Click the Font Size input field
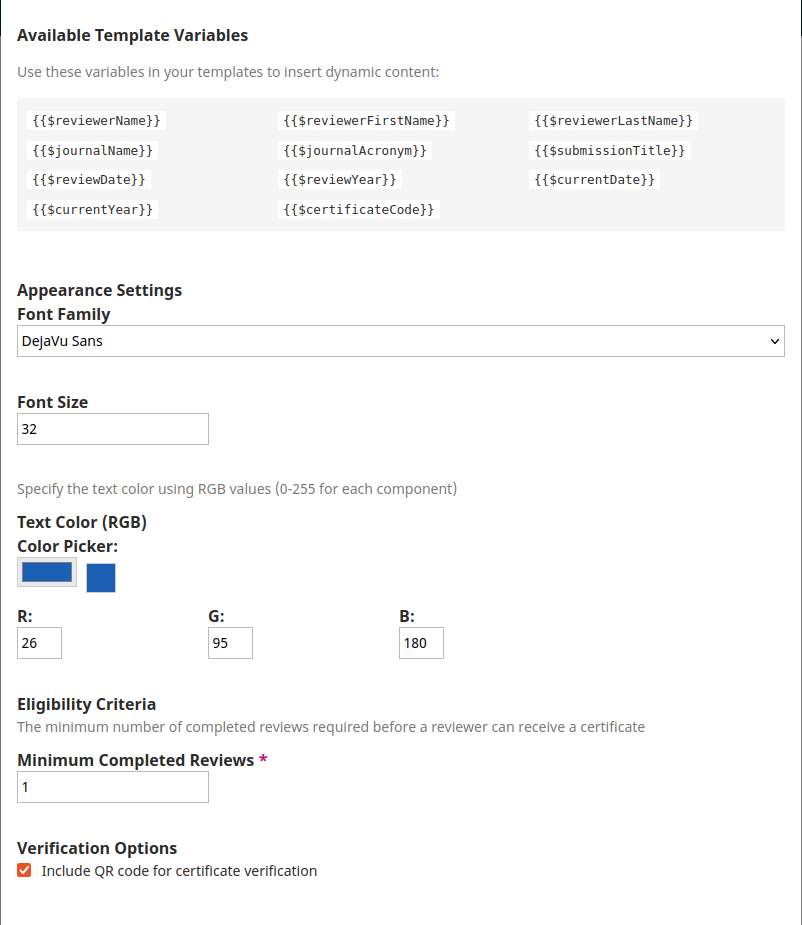This screenshot has height=925, width=802. [x=113, y=429]
